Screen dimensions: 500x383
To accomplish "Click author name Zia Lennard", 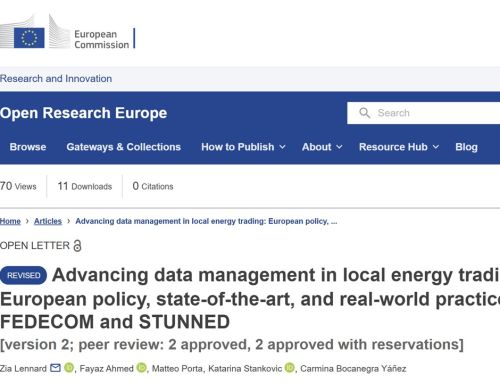I will [23, 369].
